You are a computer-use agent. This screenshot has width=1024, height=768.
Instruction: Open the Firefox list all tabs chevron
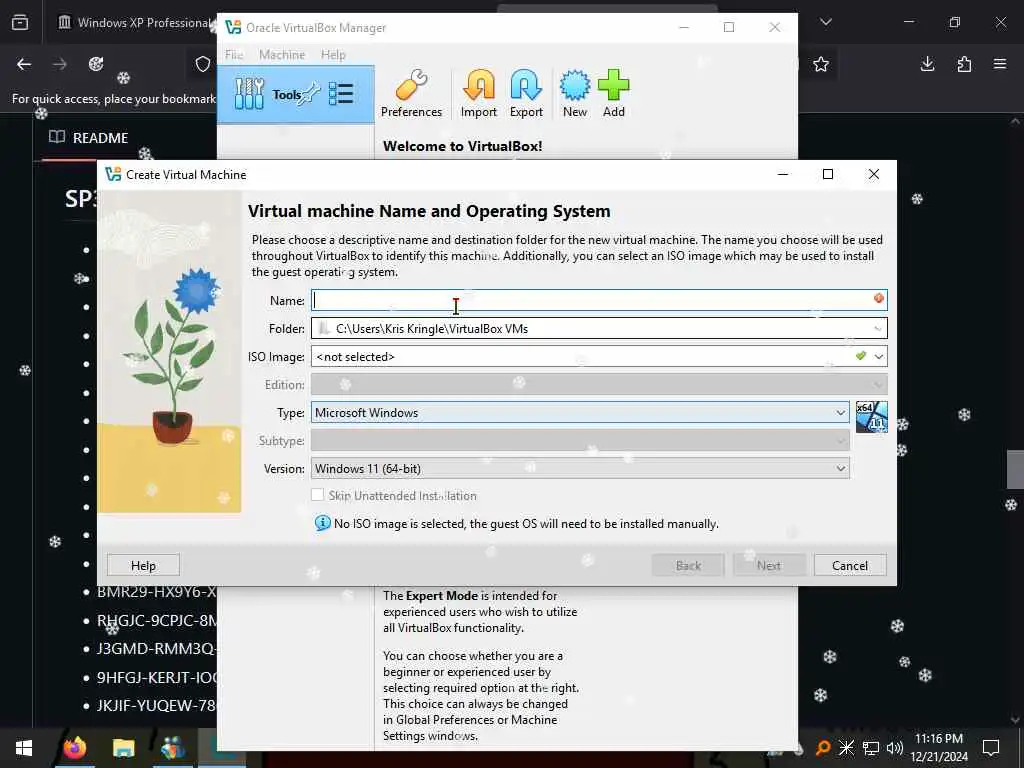click(826, 22)
